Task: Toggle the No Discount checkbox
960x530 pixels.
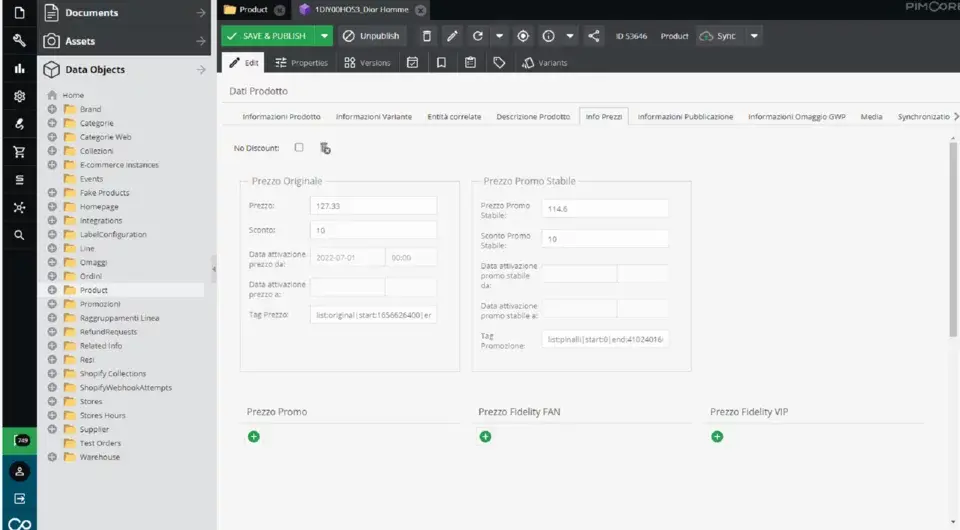Action: [299, 147]
